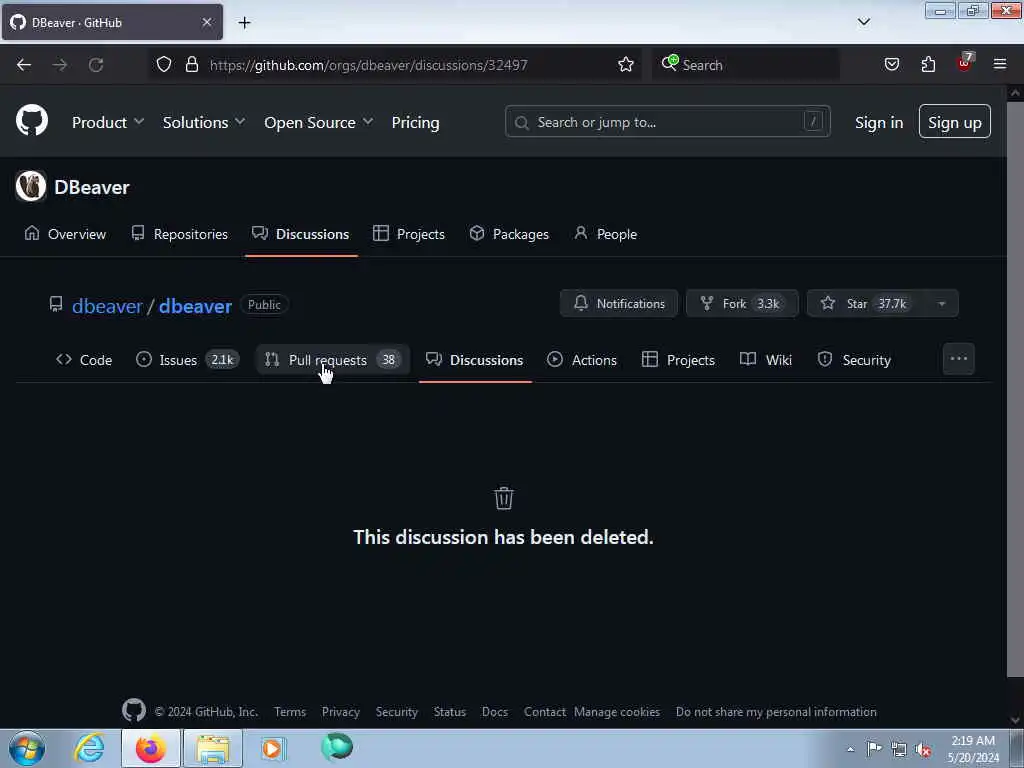Viewport: 1024px width, 768px height.
Task: Open the media player taskbar icon
Action: [273, 748]
